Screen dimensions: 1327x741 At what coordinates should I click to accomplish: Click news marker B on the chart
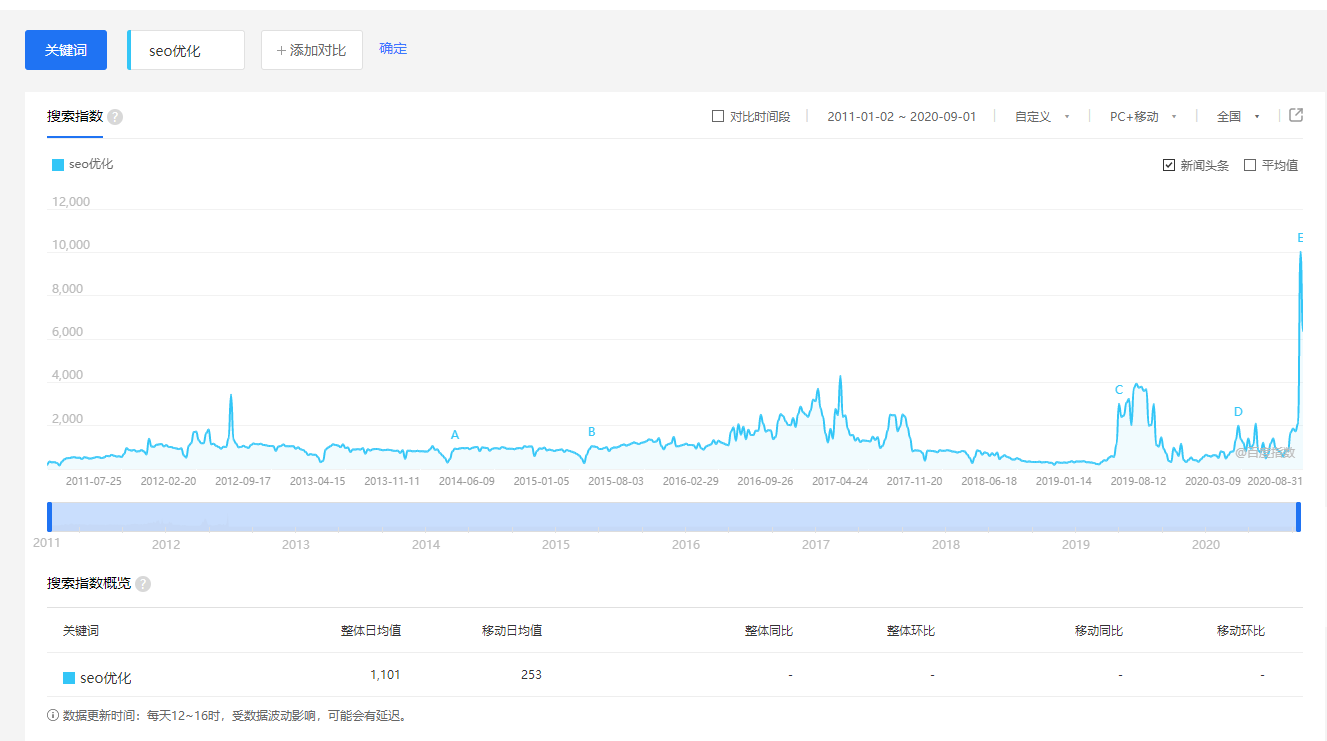click(x=592, y=432)
